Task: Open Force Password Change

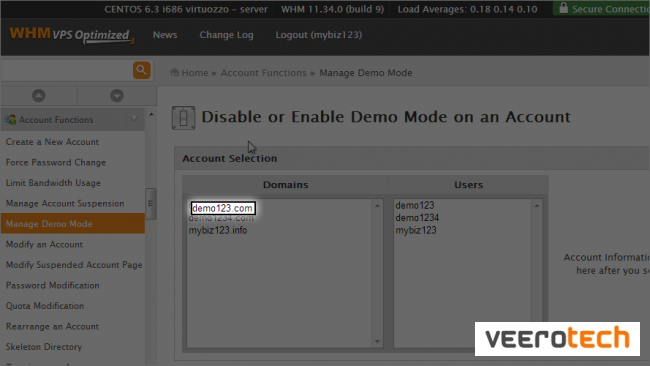Action: coord(56,162)
